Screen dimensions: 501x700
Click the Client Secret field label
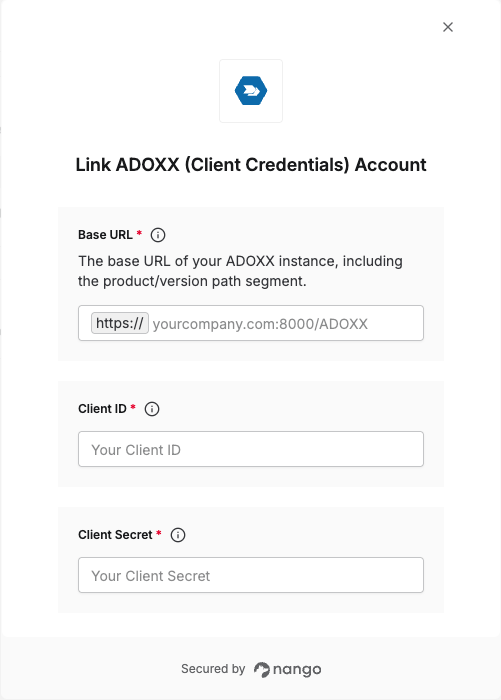click(115, 535)
